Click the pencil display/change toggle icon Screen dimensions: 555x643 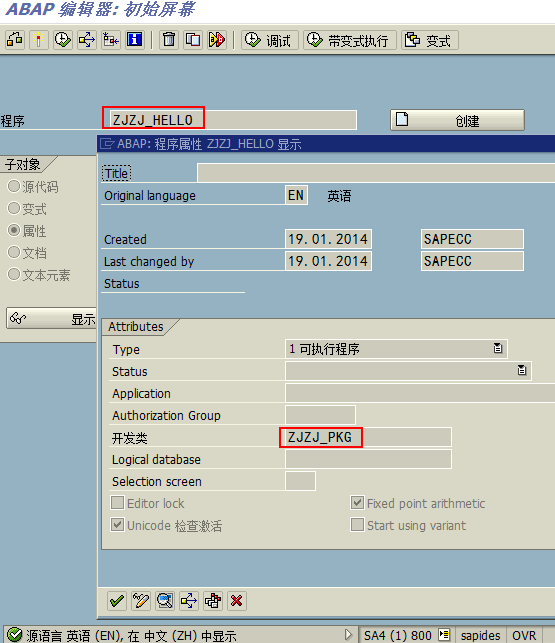pos(141,601)
